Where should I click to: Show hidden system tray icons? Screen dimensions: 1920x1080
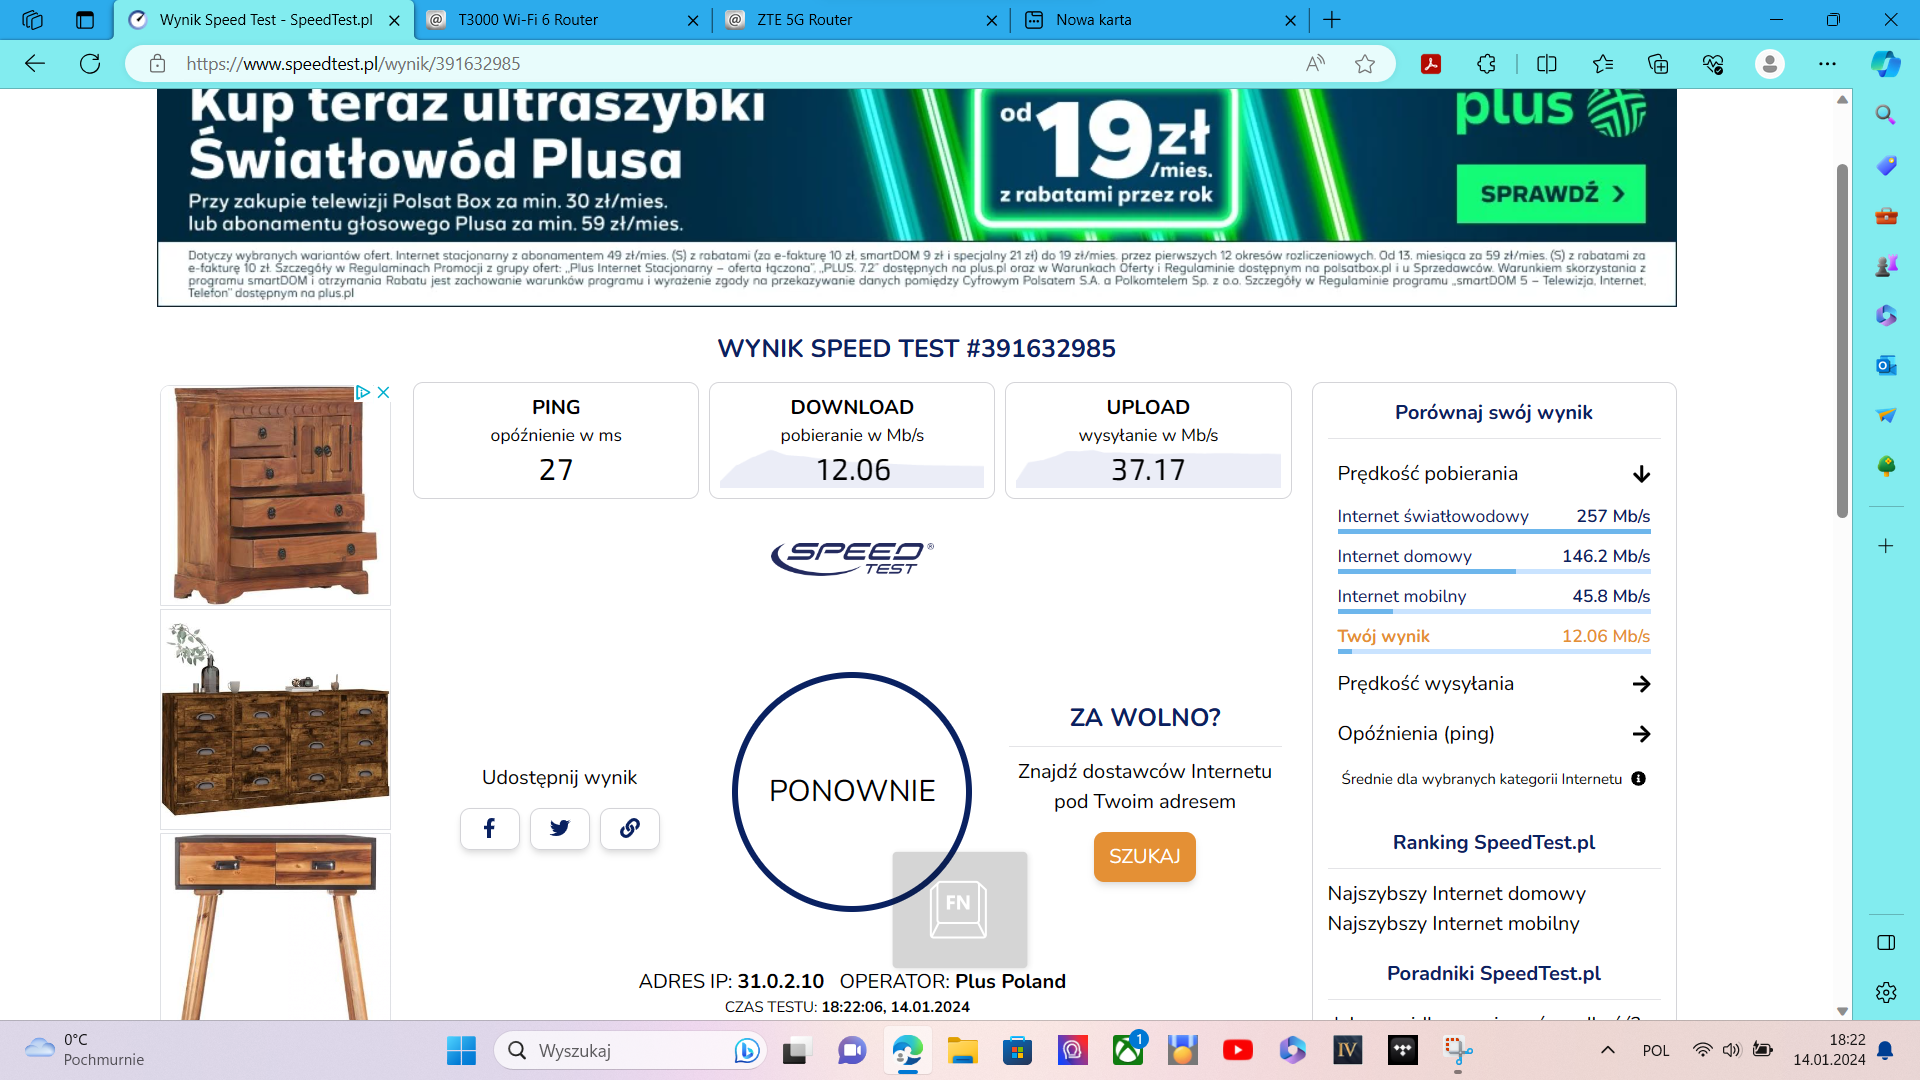pos(1607,1050)
